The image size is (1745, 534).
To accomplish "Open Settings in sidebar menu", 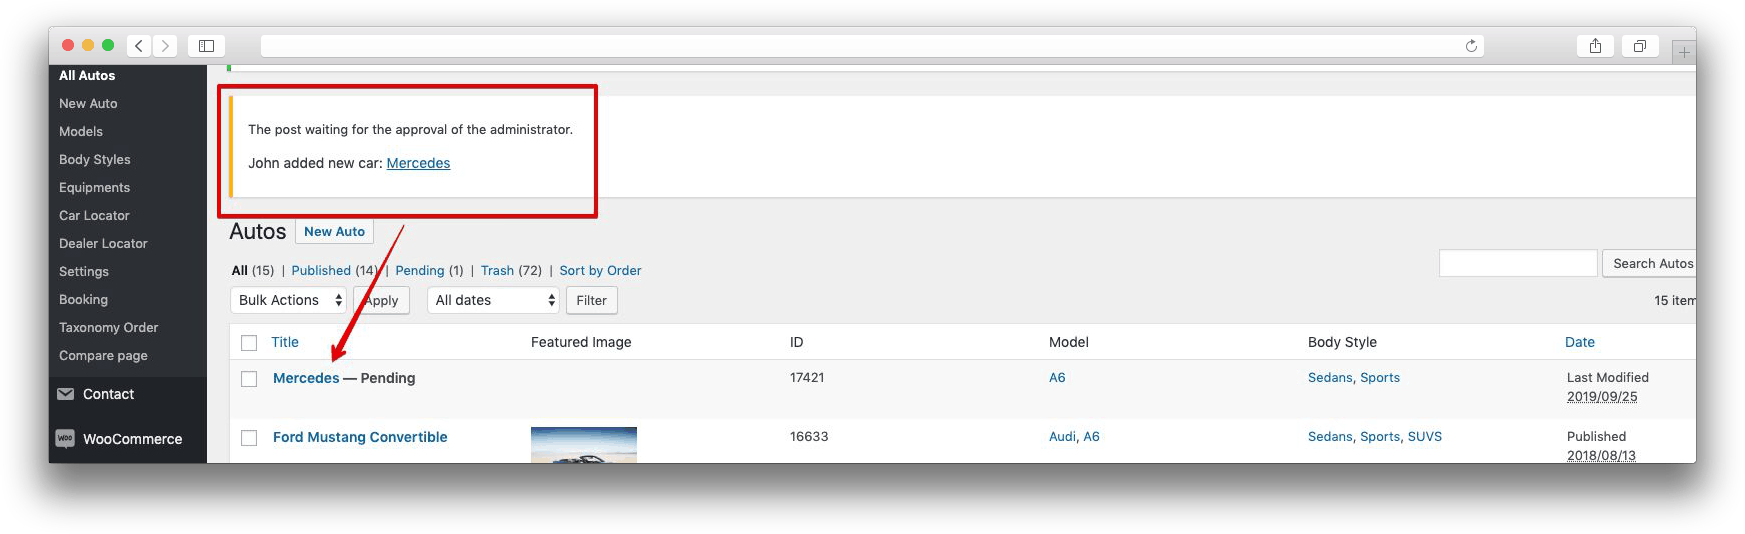I will (84, 271).
